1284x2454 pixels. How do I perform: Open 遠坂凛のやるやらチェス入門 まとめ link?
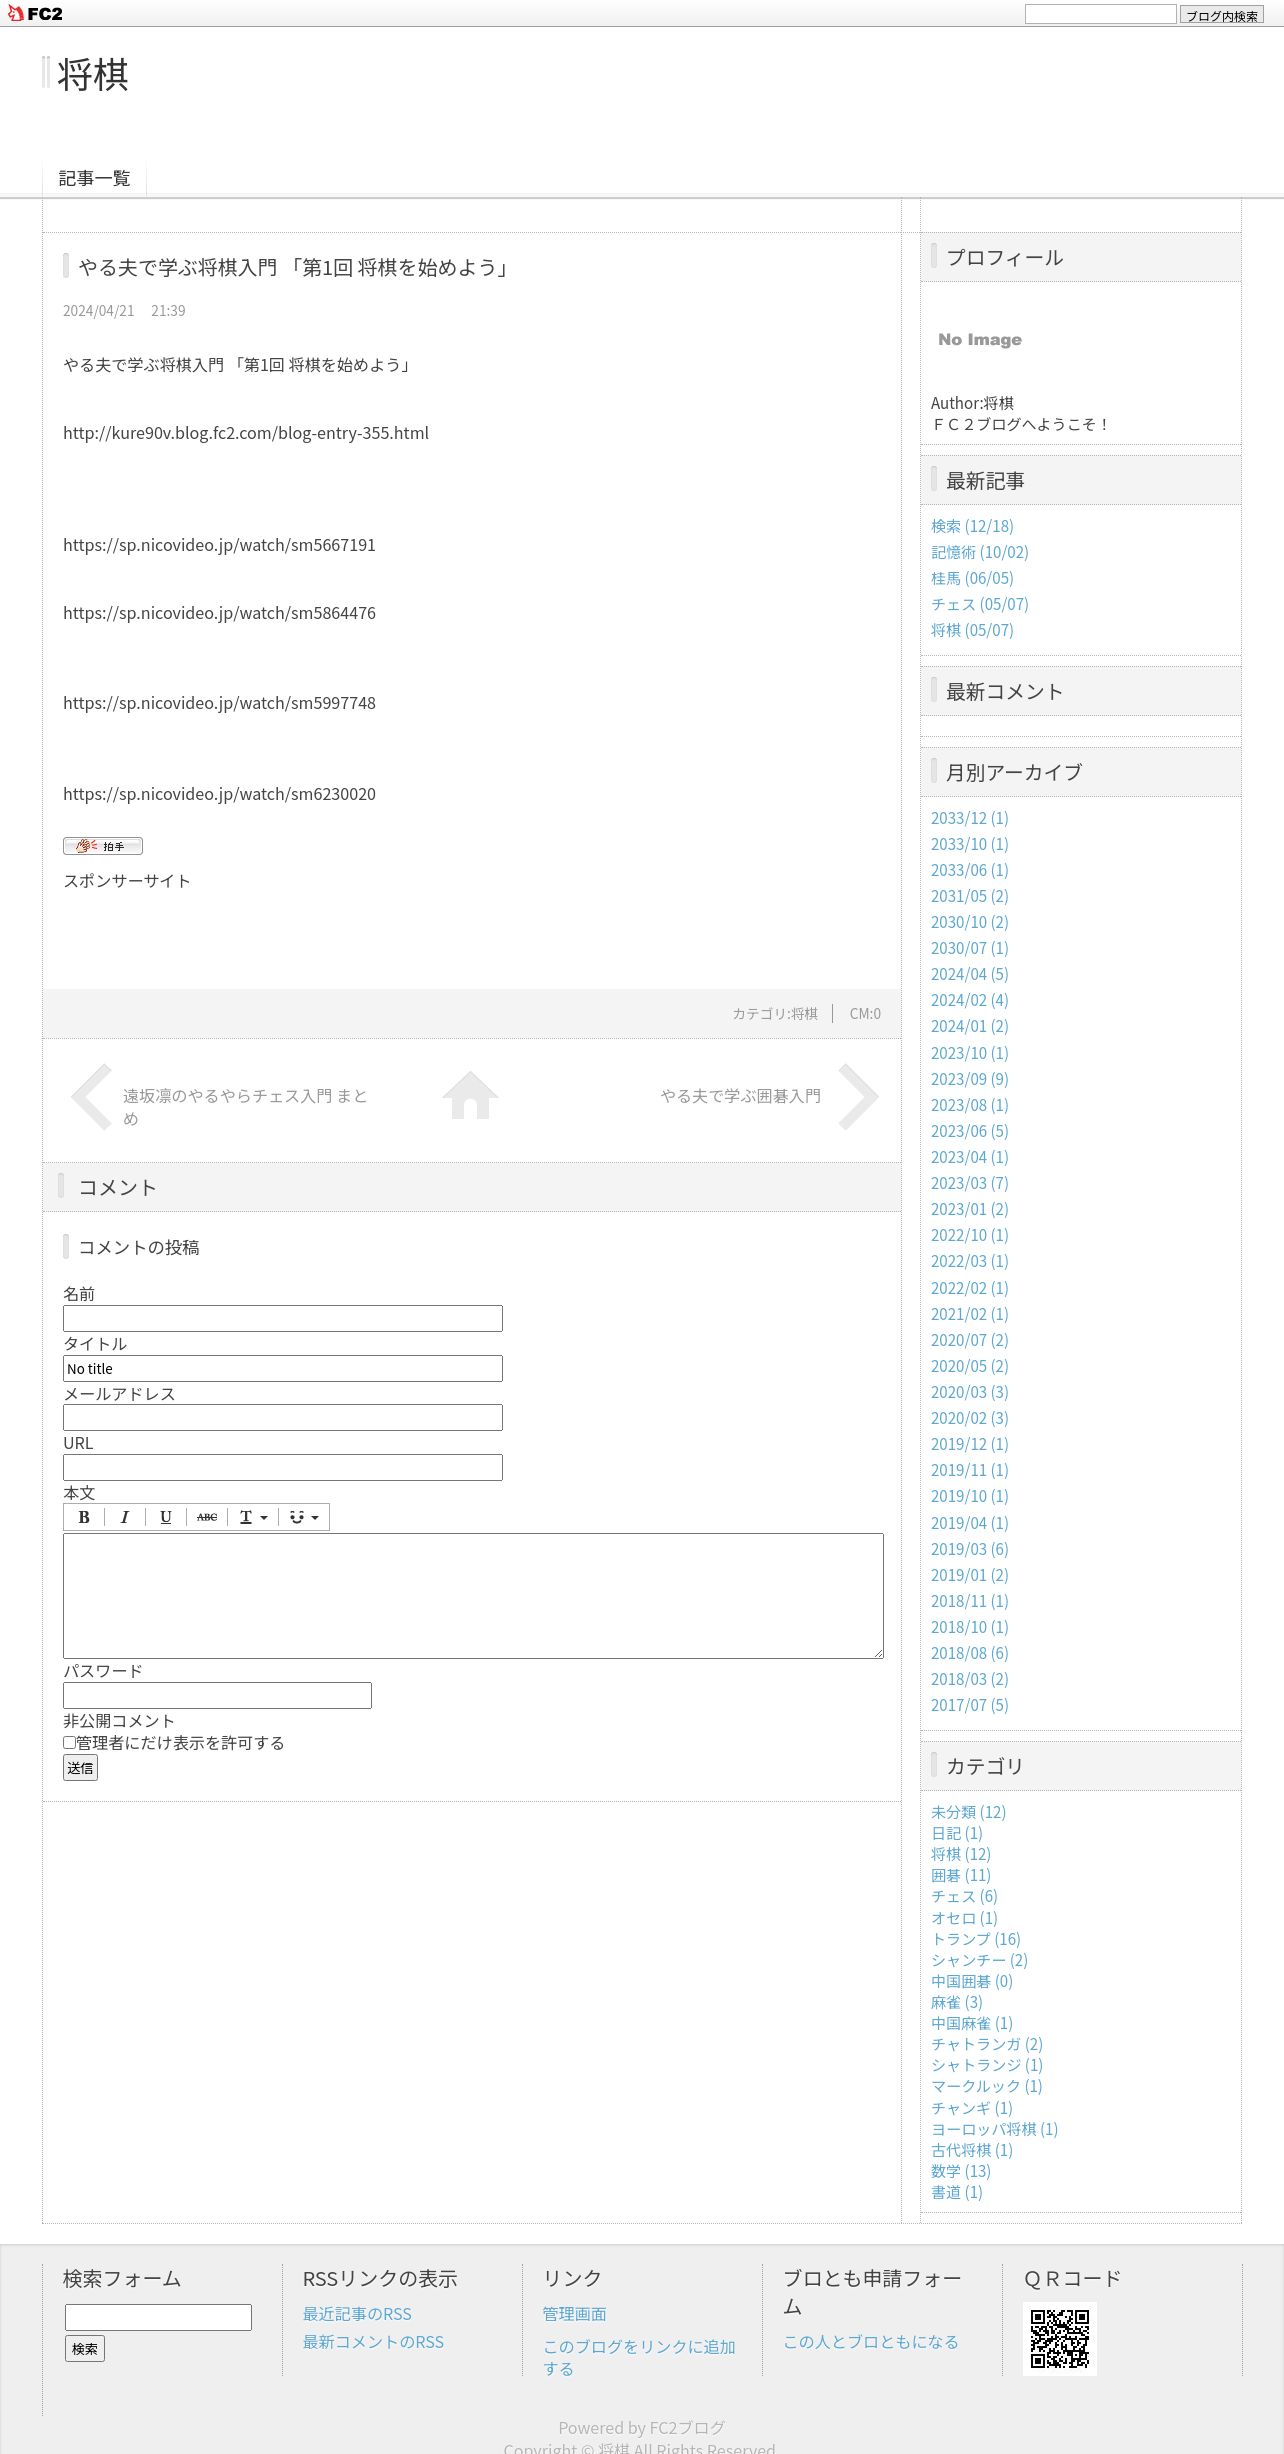pyautogui.click(x=245, y=1107)
